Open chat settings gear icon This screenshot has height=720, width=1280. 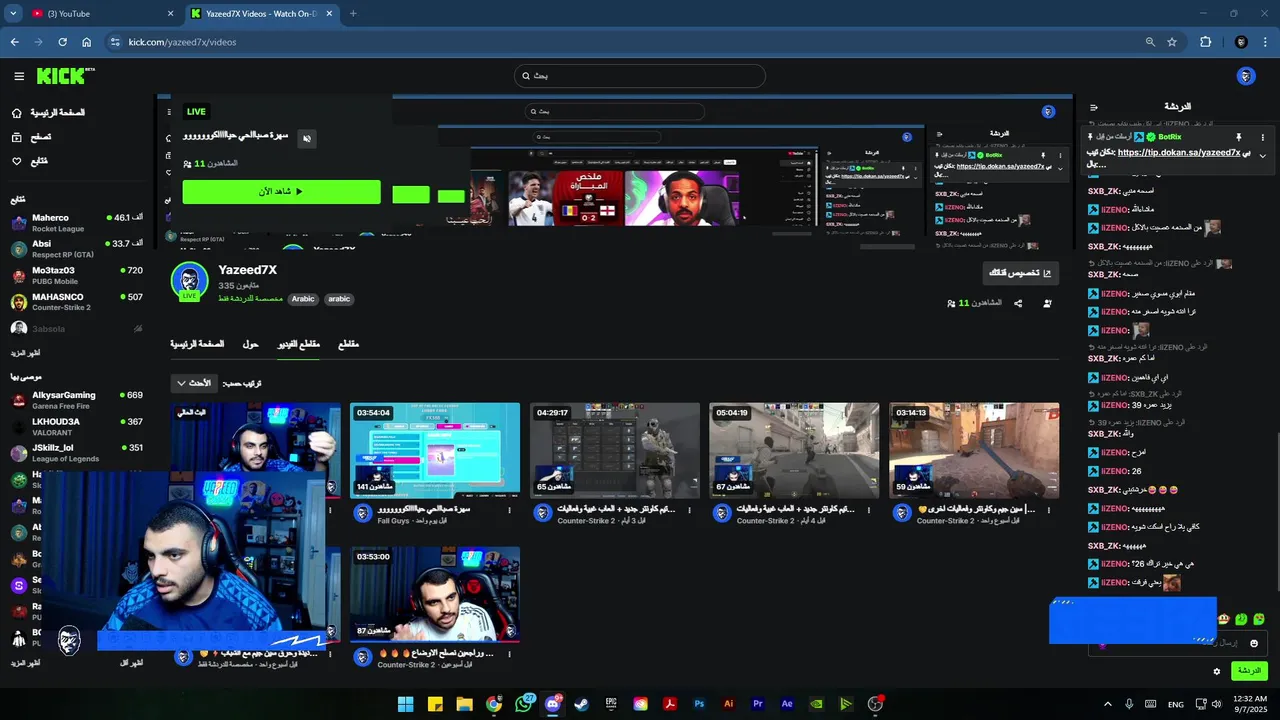(1217, 671)
